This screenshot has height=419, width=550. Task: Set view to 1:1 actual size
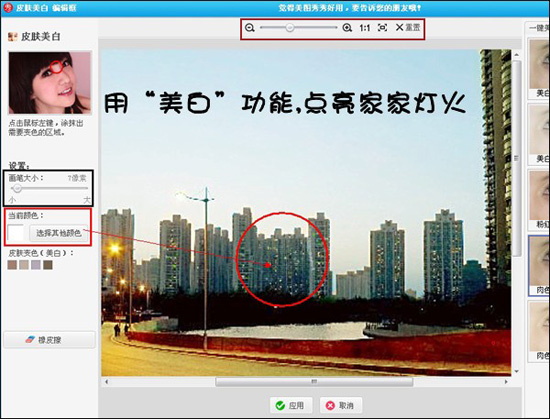click(x=365, y=28)
